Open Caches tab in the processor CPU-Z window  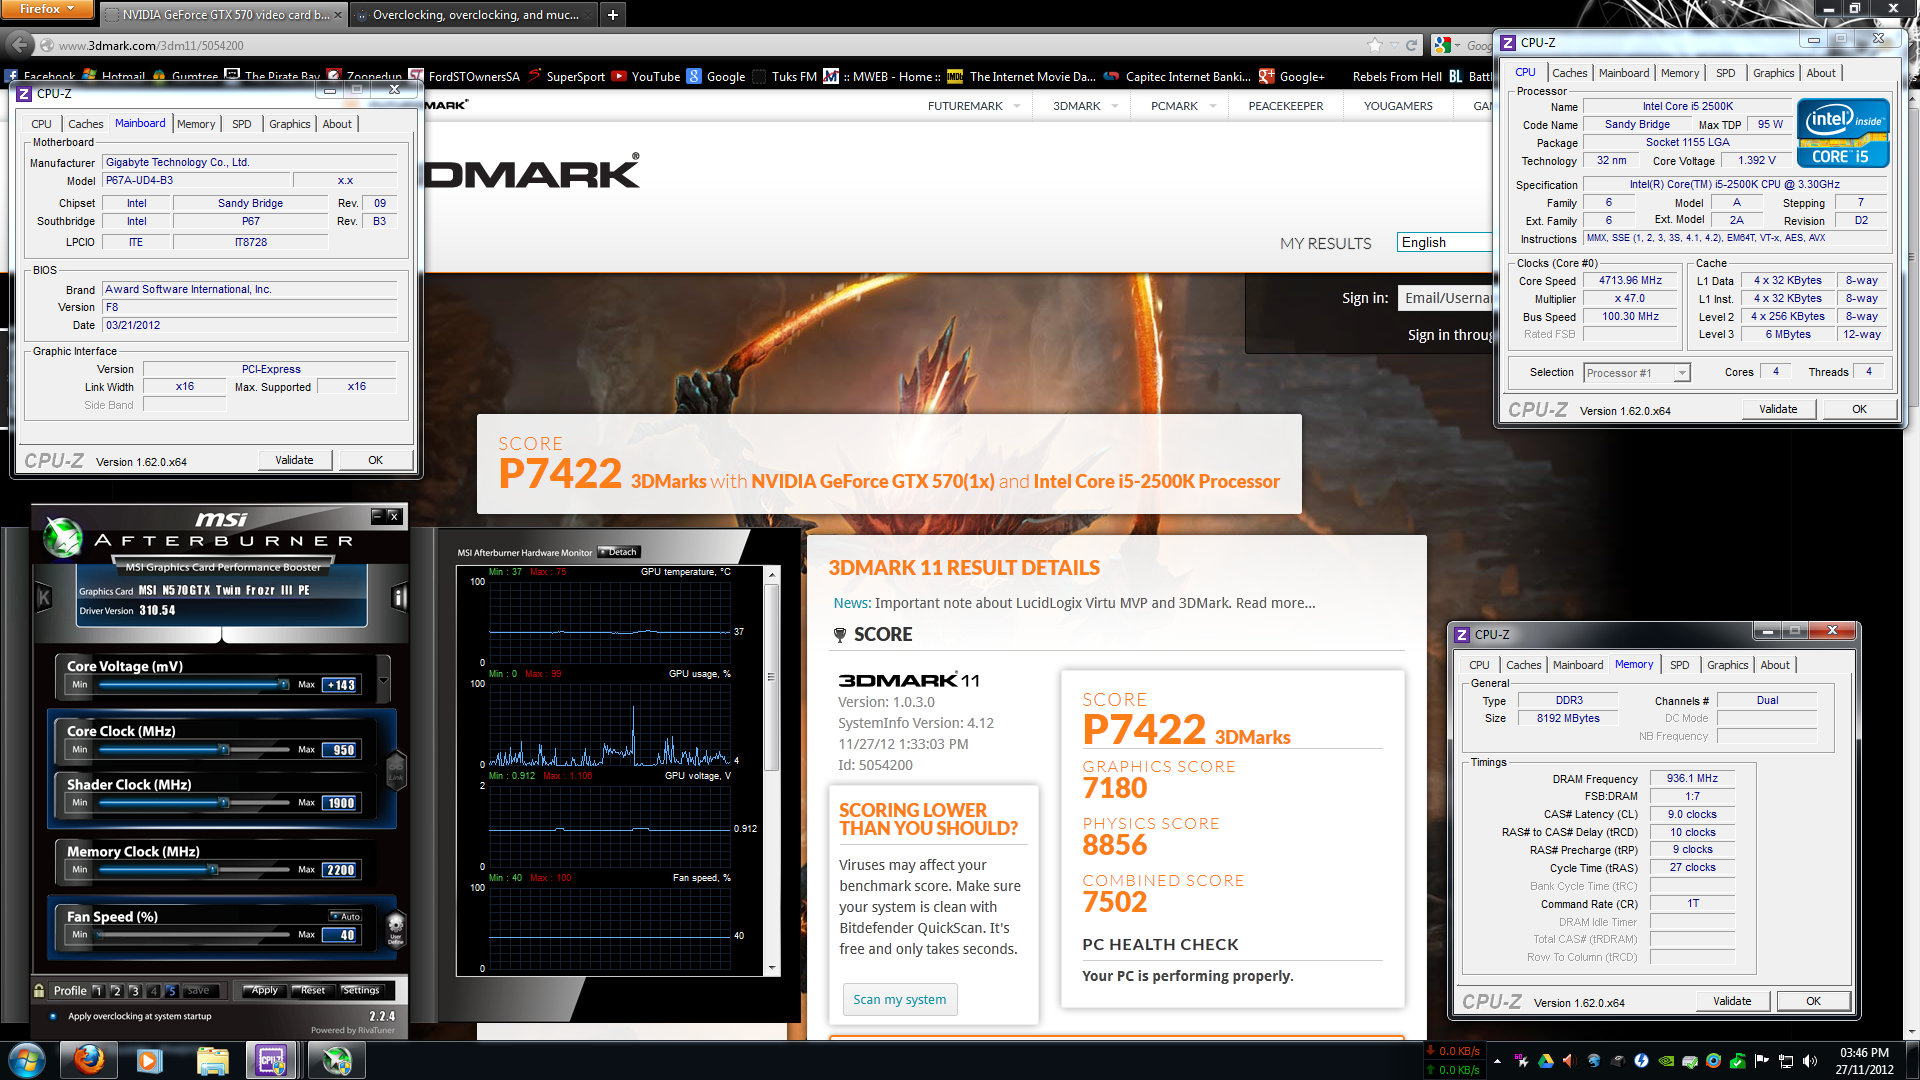pos(1569,73)
